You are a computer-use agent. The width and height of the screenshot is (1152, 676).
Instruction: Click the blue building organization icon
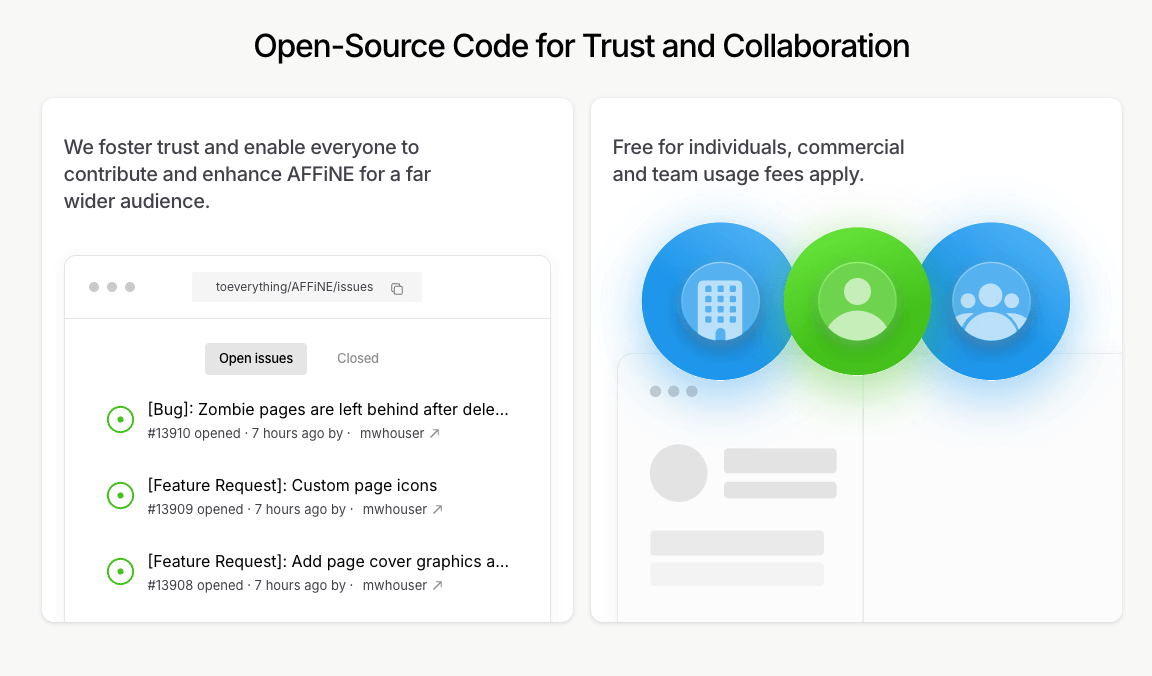click(719, 301)
